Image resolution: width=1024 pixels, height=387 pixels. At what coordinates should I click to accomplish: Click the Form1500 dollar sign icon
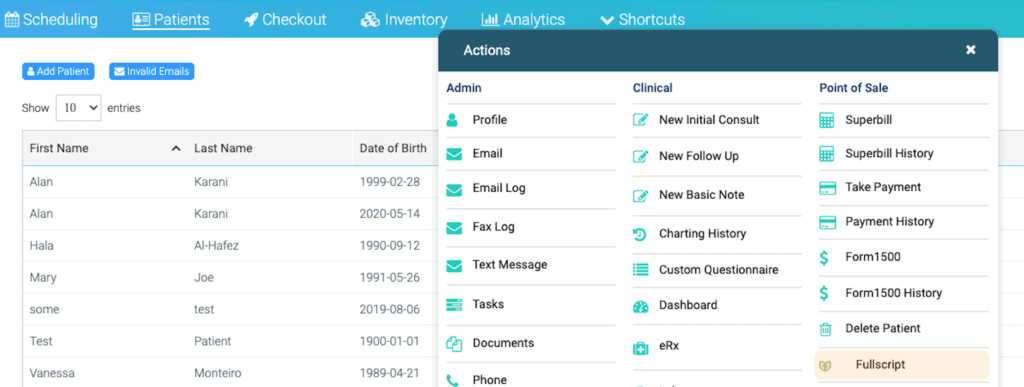(824, 257)
